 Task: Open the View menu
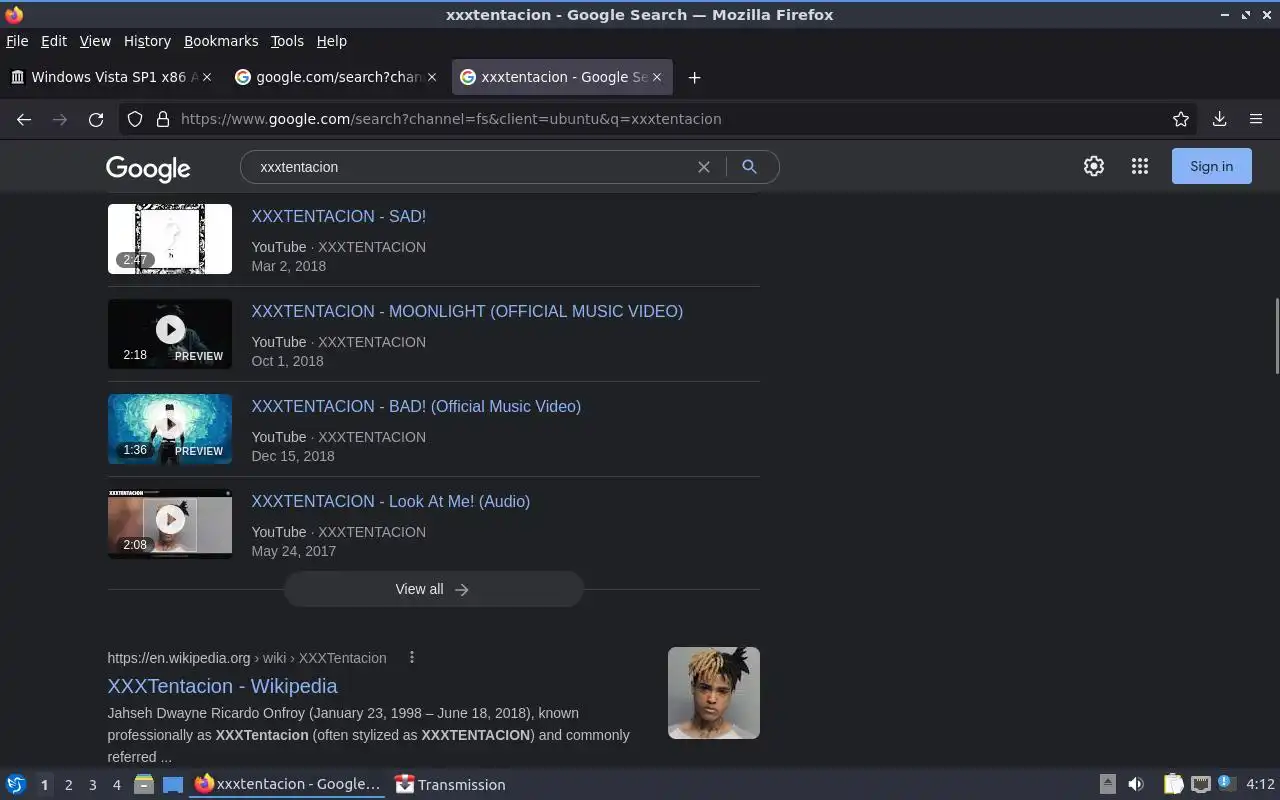click(95, 41)
